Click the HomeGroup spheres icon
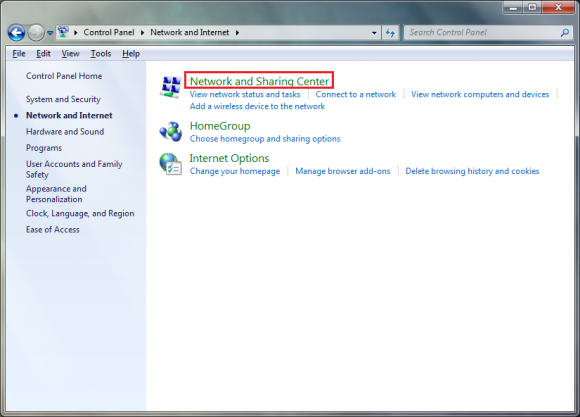This screenshot has width=580, height=417. click(x=171, y=131)
